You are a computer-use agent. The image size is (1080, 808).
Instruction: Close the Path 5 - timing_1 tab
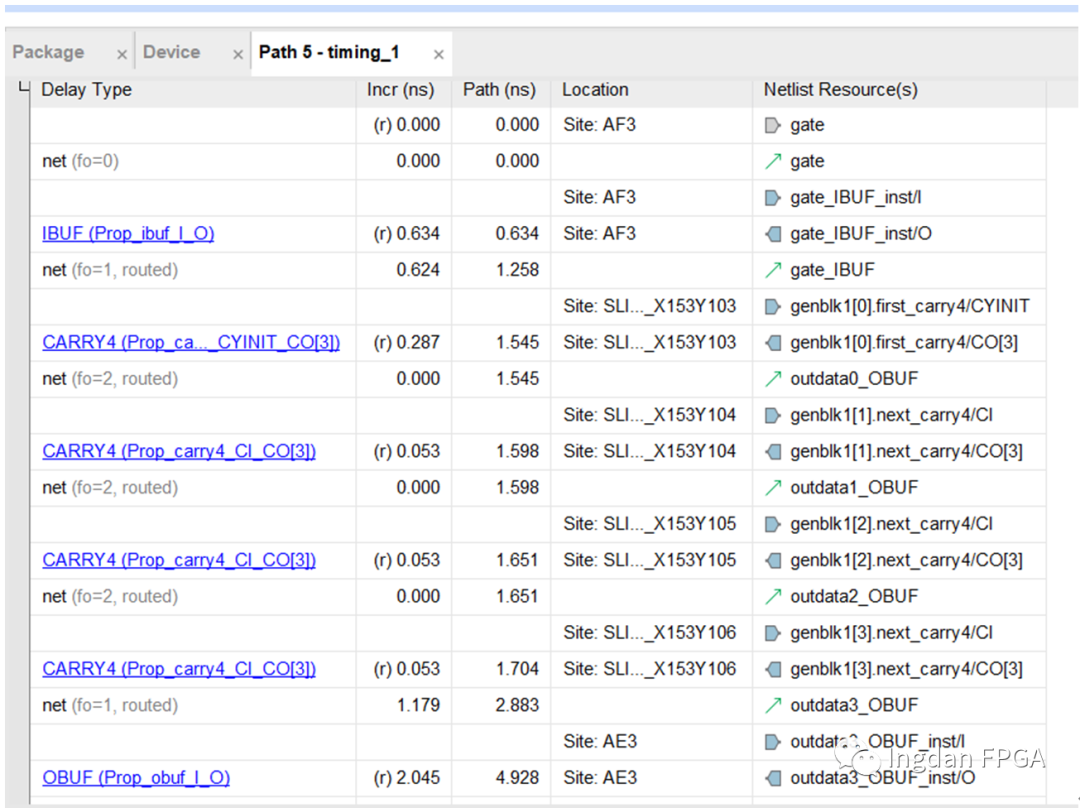pyautogui.click(x=438, y=55)
